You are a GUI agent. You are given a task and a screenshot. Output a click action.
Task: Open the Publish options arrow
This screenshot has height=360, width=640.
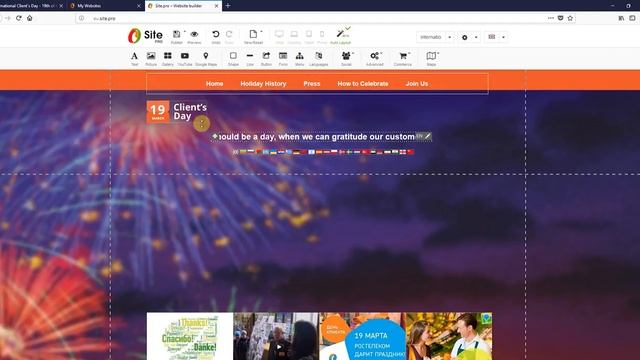tap(184, 32)
